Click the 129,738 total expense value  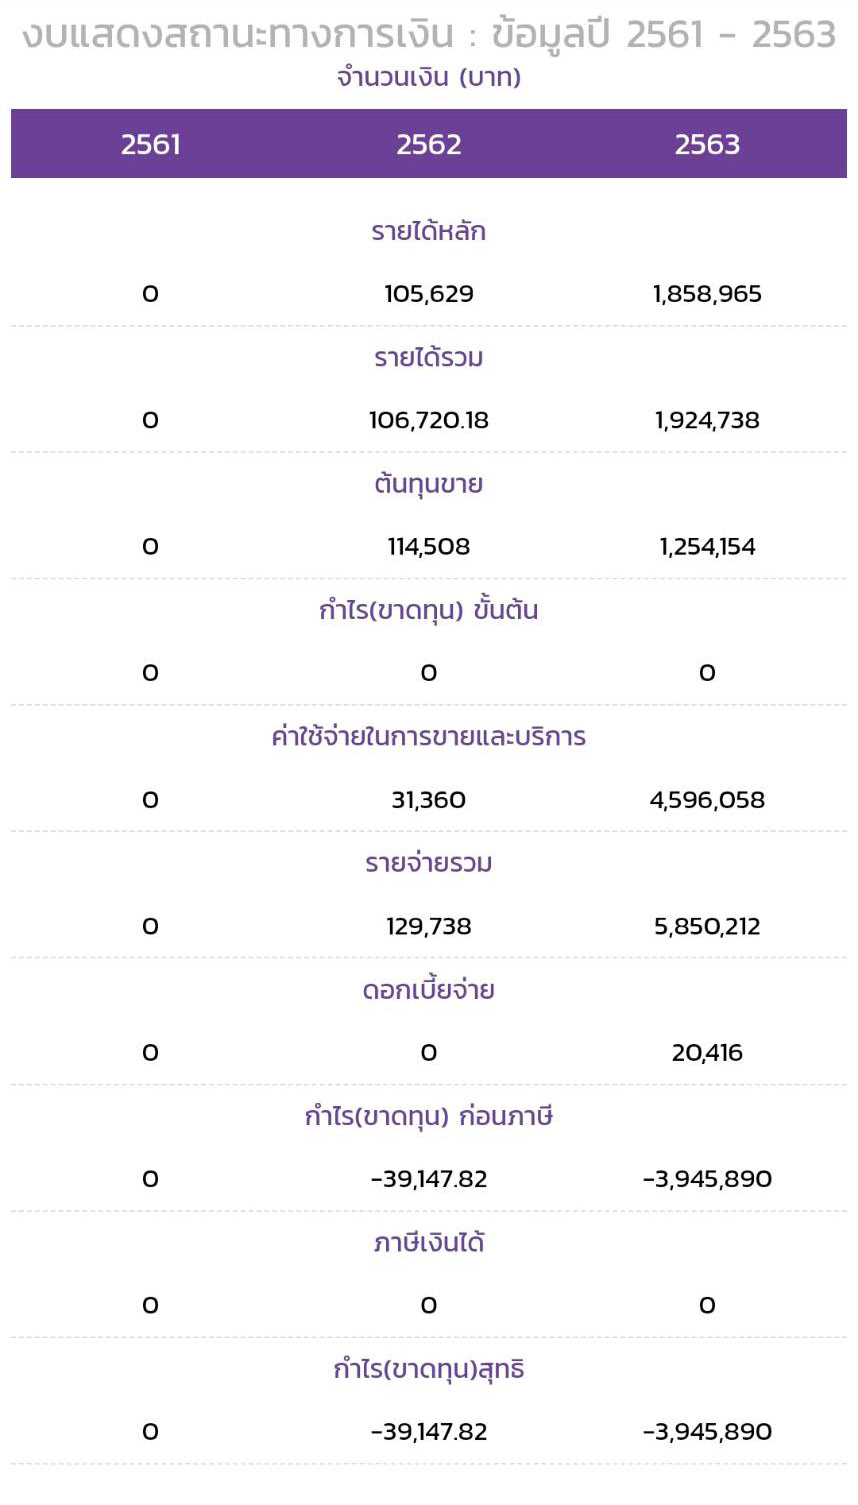429,926
